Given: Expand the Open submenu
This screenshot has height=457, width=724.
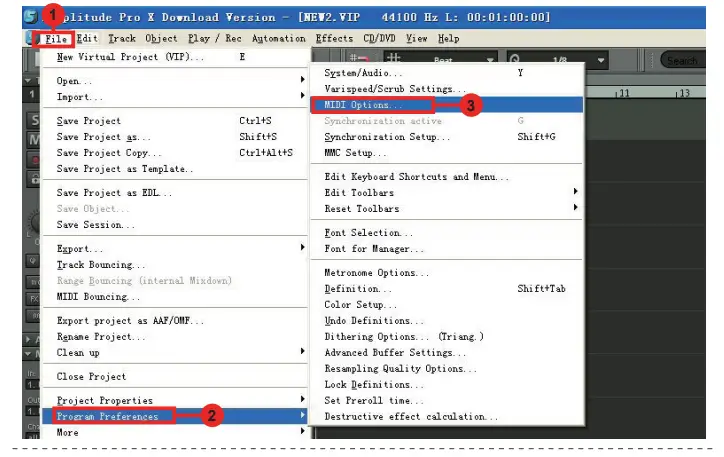Looking at the screenshot, I should tap(175, 81).
